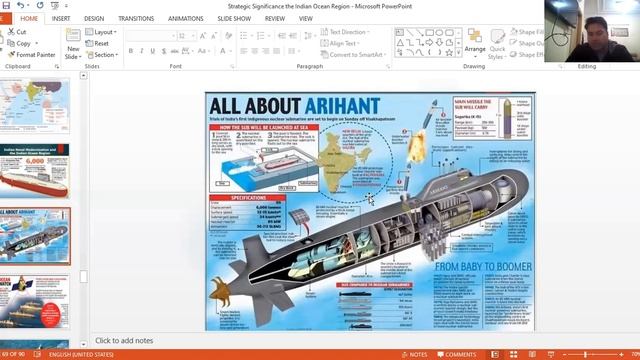Align text left
The height and width of the screenshot is (360, 640).
[x=244, y=51]
